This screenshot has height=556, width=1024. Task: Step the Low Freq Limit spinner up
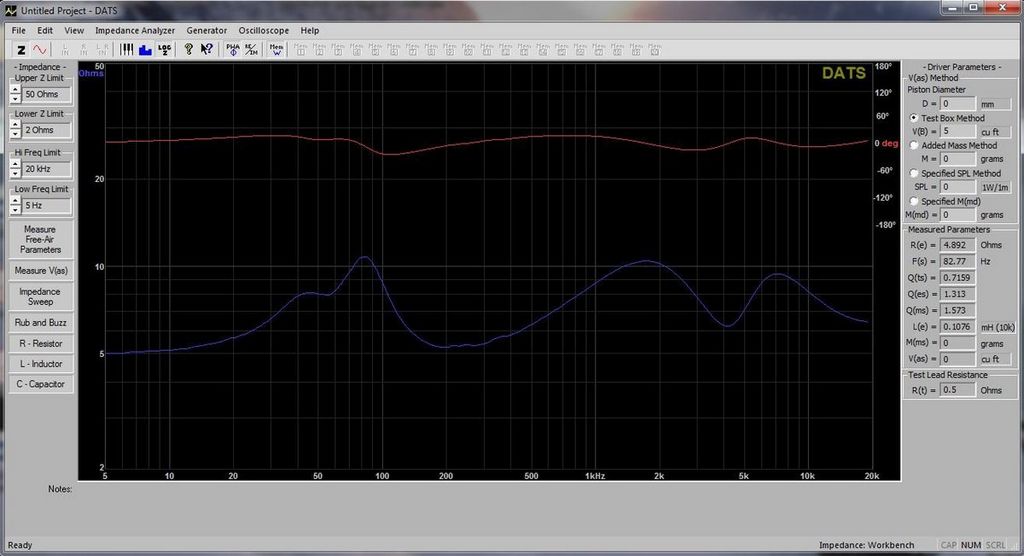pyautogui.click(x=15, y=201)
